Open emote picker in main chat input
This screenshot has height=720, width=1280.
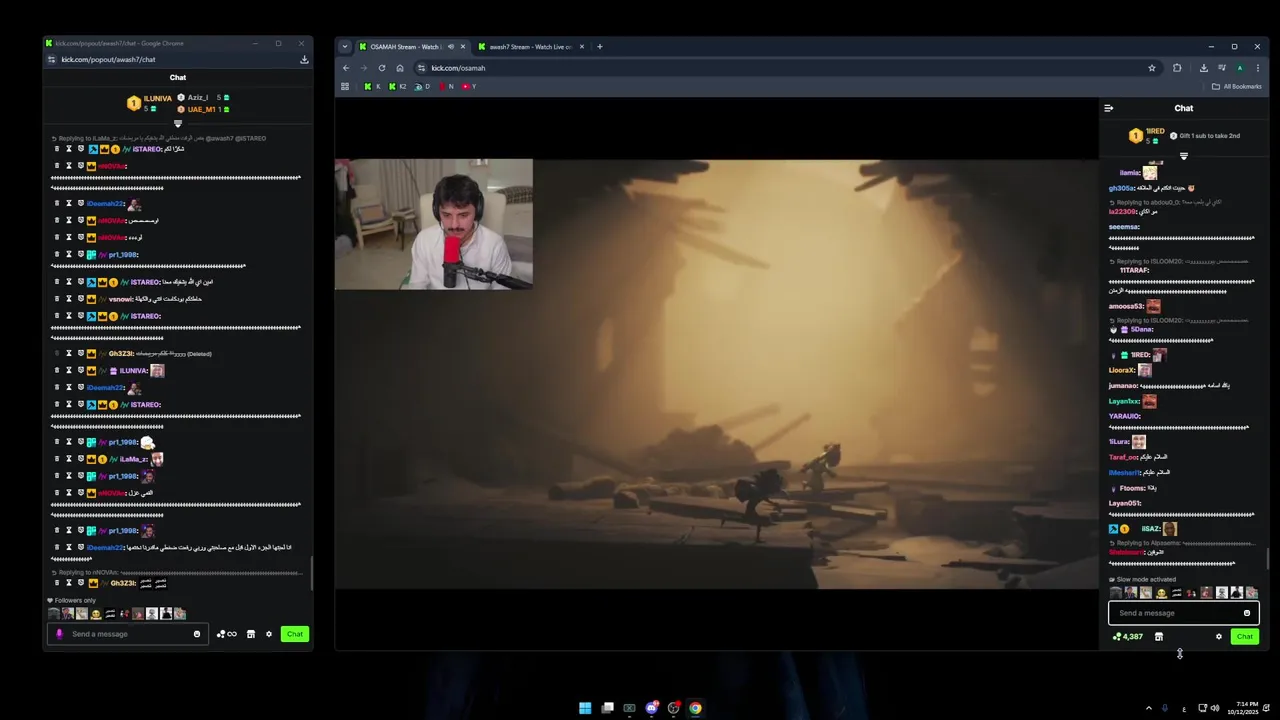click(1247, 613)
